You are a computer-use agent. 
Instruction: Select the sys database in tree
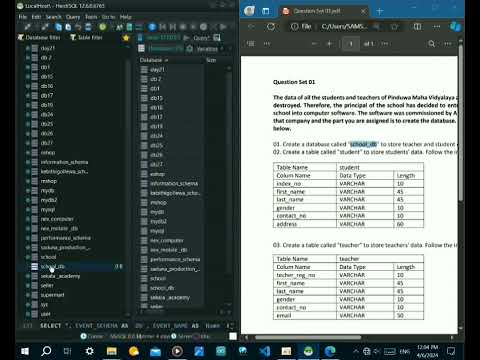click(44, 304)
